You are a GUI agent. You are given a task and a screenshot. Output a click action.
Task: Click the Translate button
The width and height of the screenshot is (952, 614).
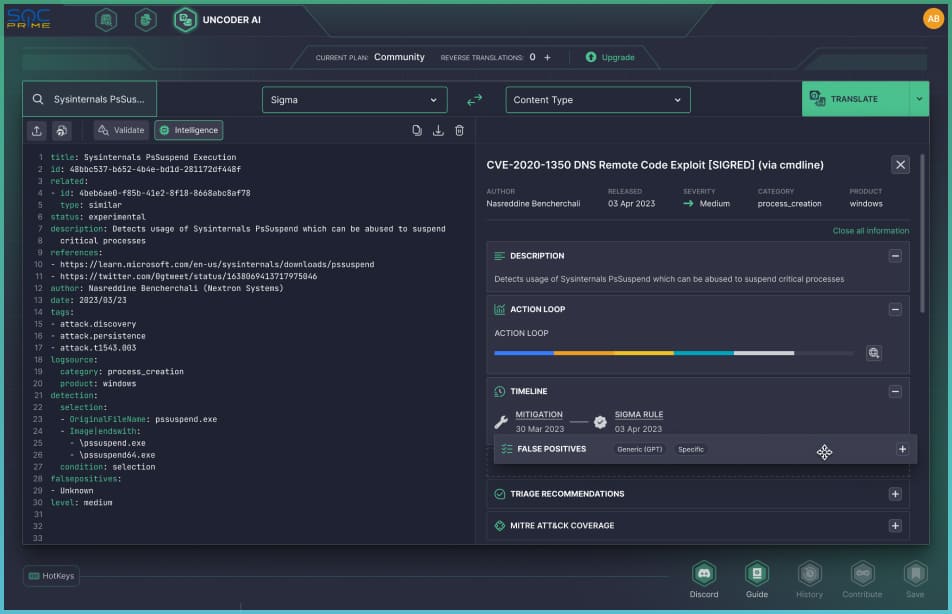click(x=855, y=99)
